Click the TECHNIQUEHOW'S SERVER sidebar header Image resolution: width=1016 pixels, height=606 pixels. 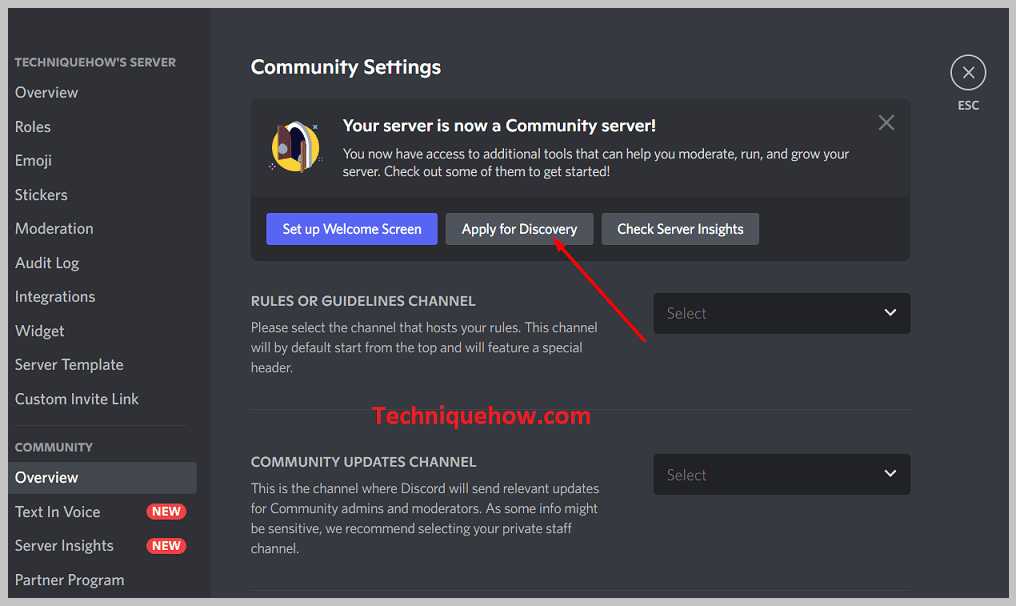click(95, 62)
